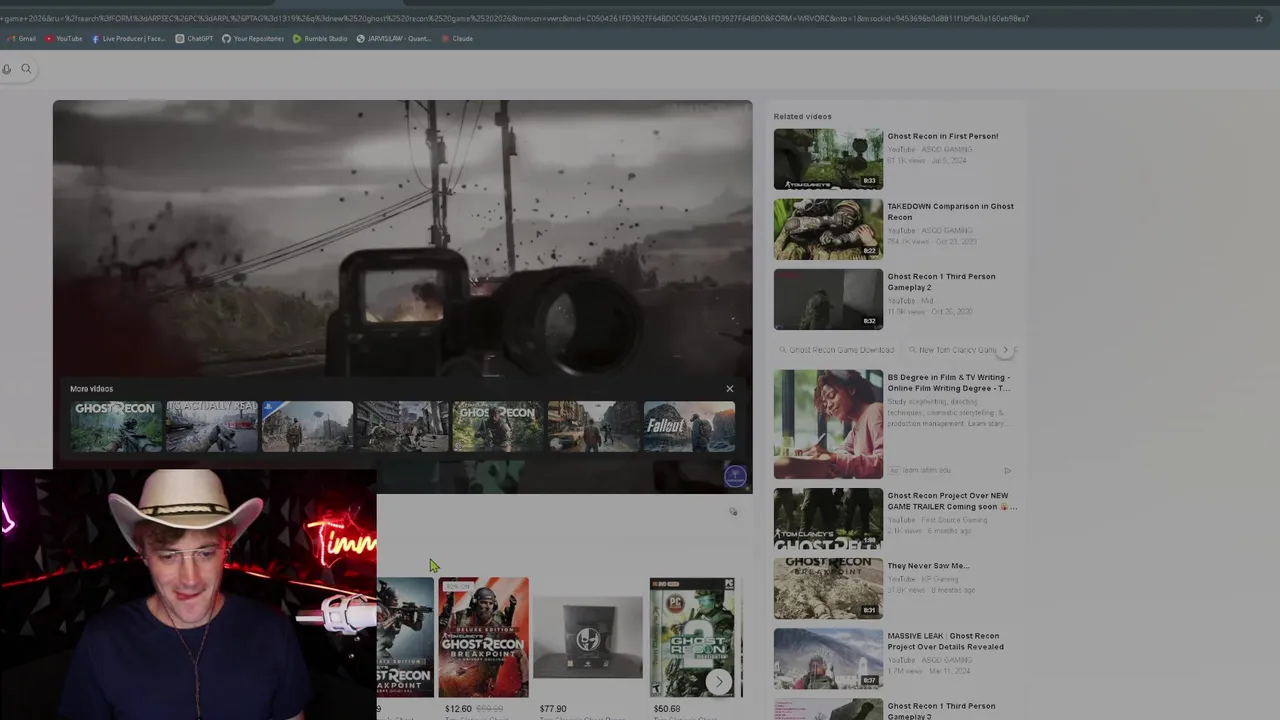Click the 8:22 takedown comparison thumbnail
This screenshot has height=720, width=1280.
828,229
